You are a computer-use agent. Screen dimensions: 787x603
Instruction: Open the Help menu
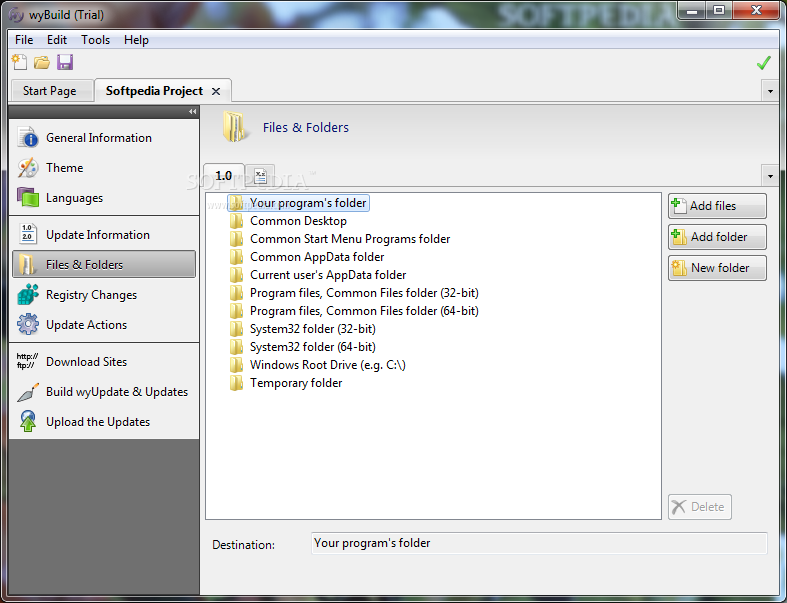[x=136, y=40]
